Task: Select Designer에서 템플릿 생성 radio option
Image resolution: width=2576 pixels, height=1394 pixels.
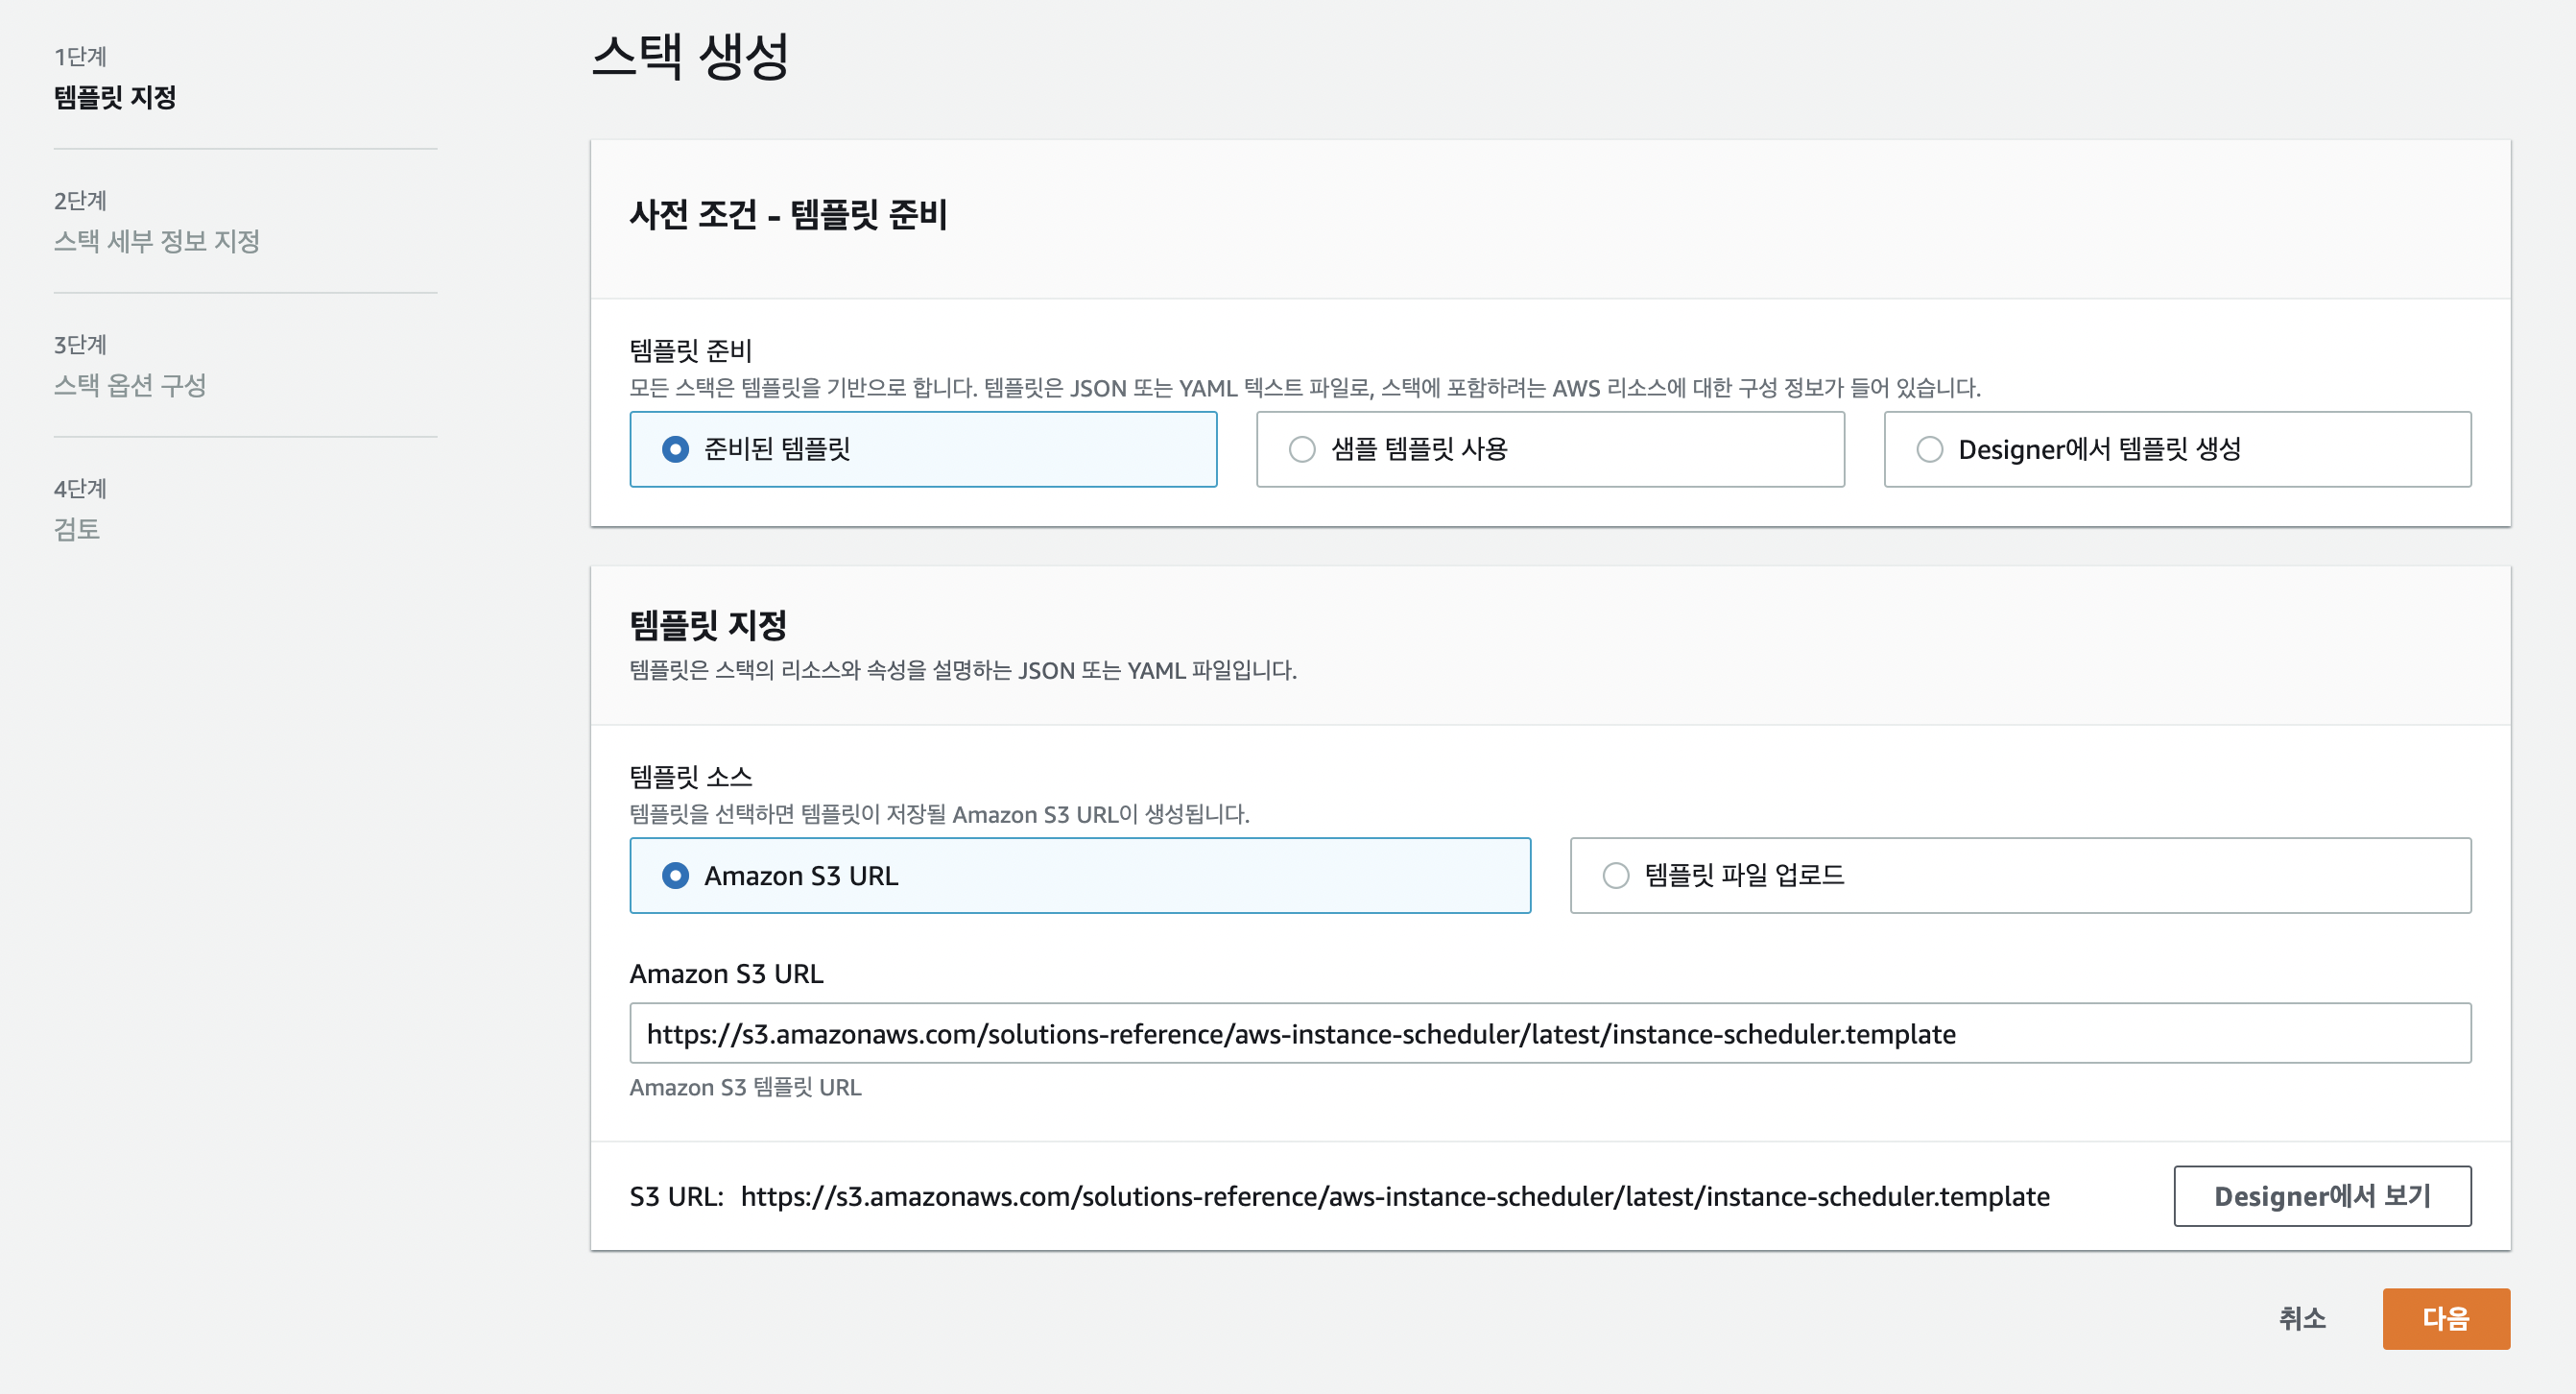Action: coord(1929,449)
